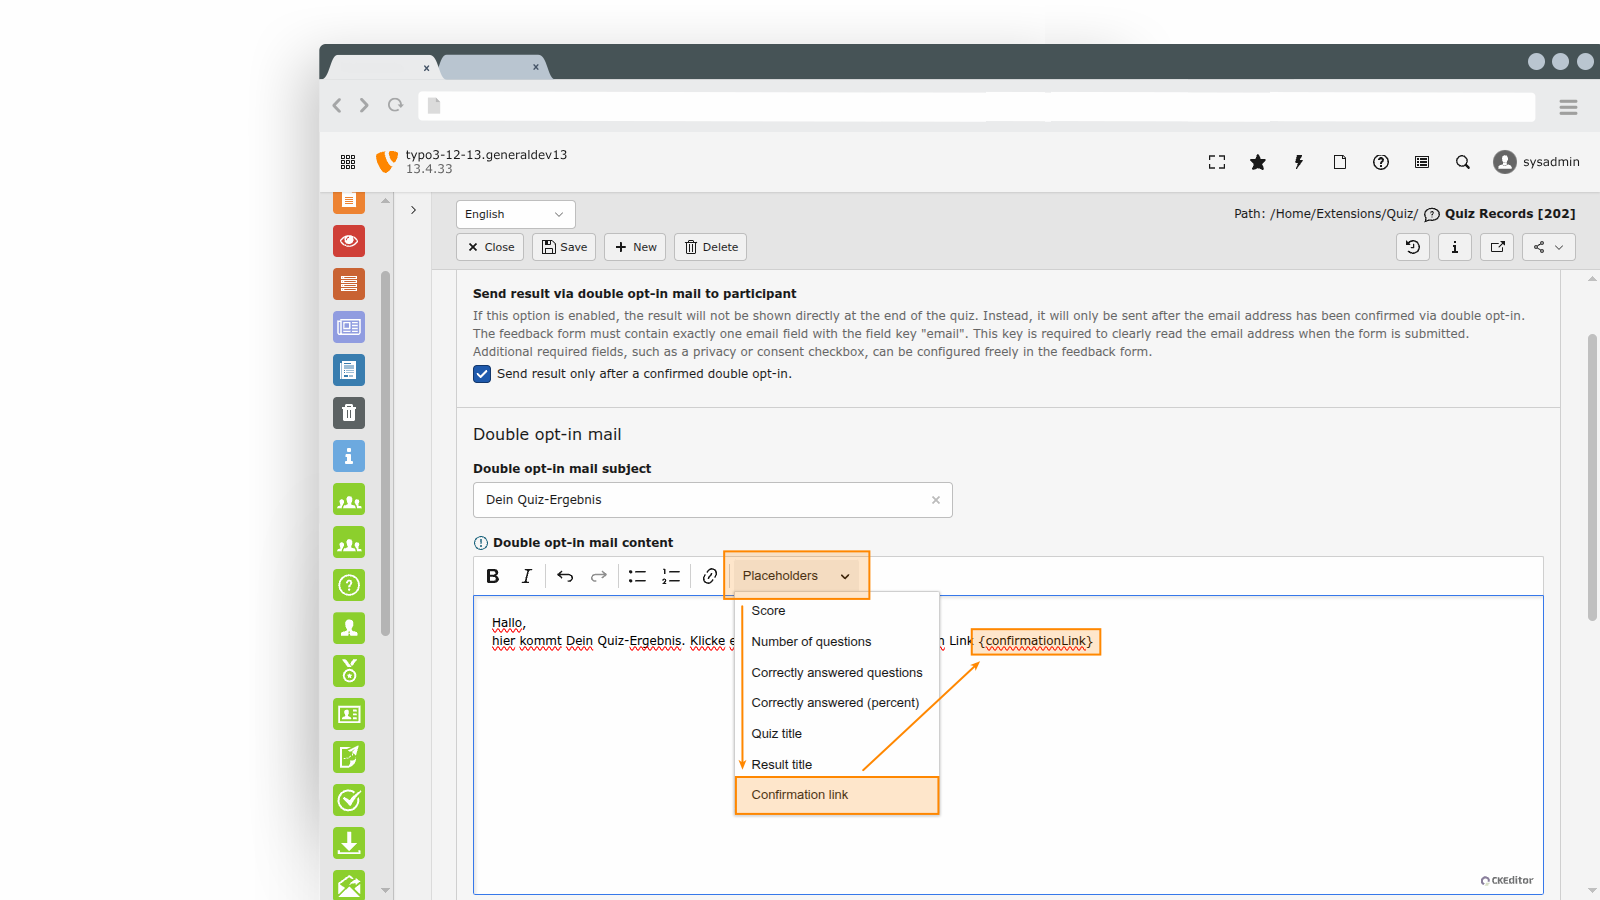Clear the mail subject field with x
The image size is (1600, 900).
[936, 500]
